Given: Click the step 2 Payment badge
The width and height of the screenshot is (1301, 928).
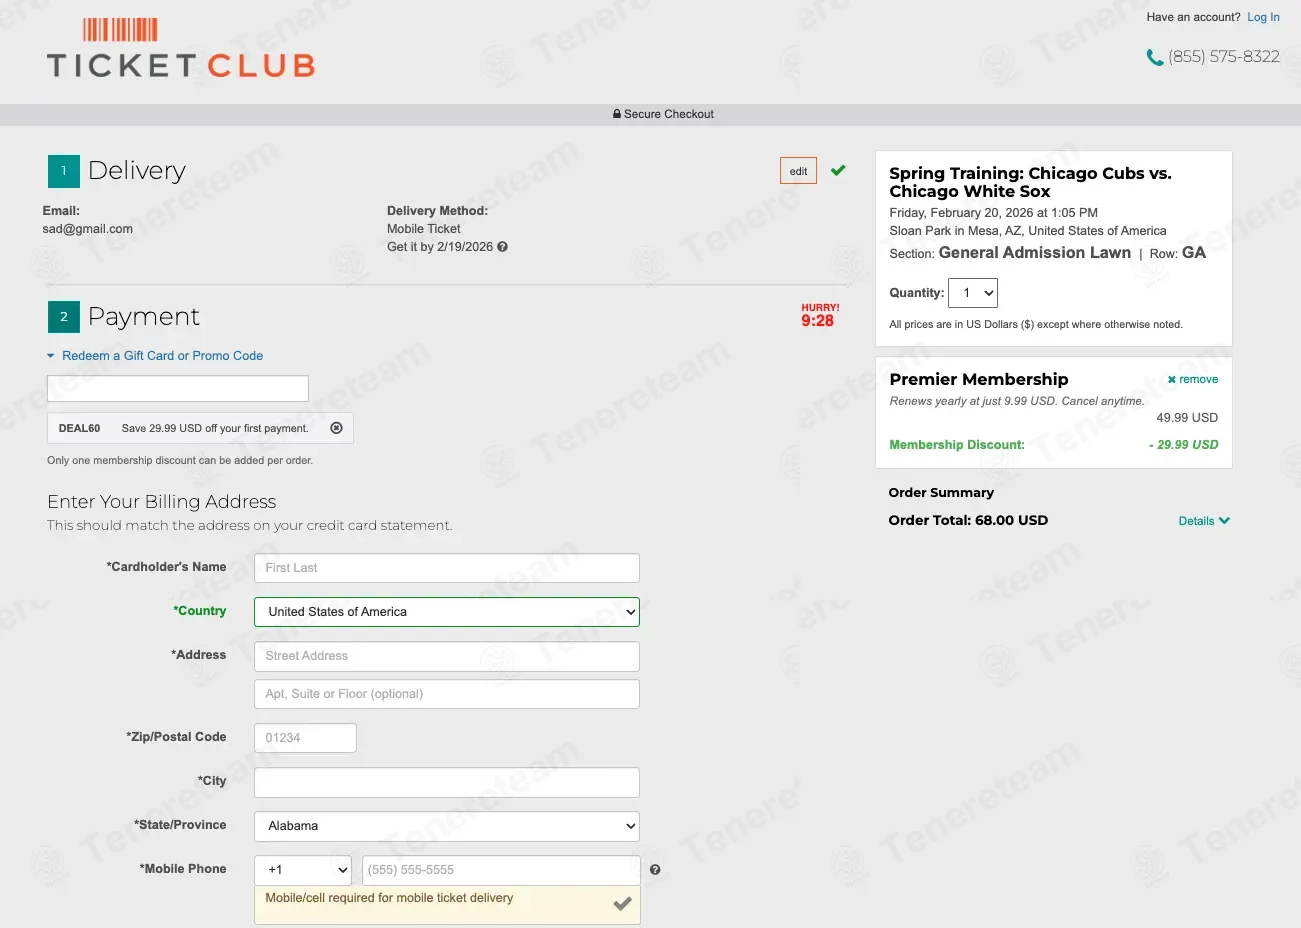Looking at the screenshot, I should tap(63, 317).
